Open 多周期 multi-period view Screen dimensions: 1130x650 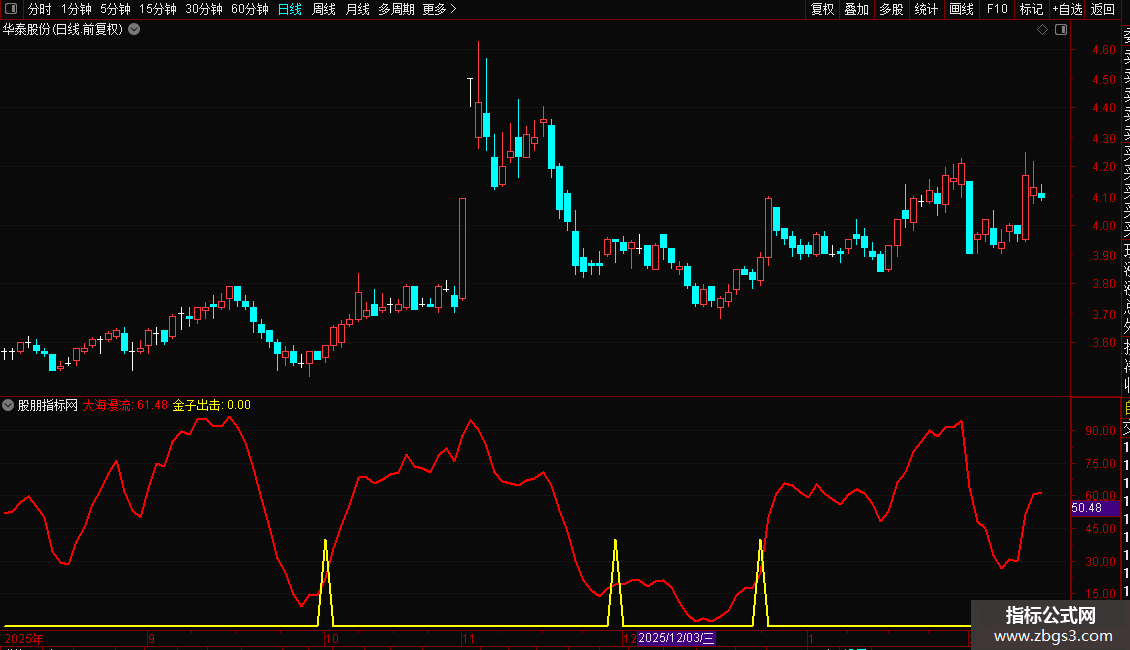click(396, 9)
